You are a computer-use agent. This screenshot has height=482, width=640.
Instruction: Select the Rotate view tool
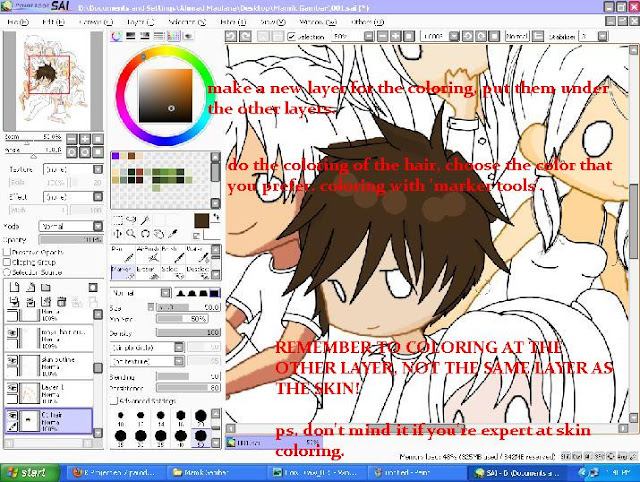click(x=145, y=234)
